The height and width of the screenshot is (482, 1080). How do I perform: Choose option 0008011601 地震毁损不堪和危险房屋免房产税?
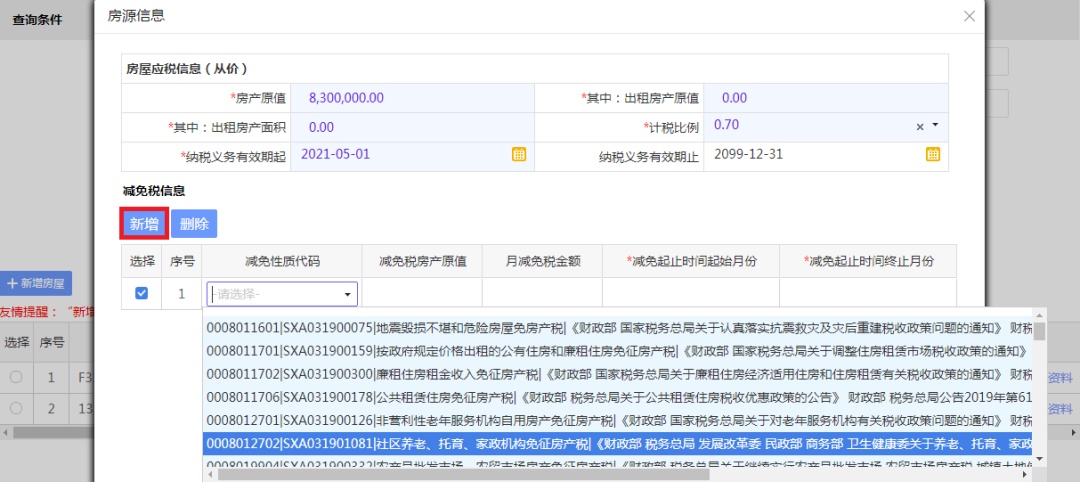[619, 328]
